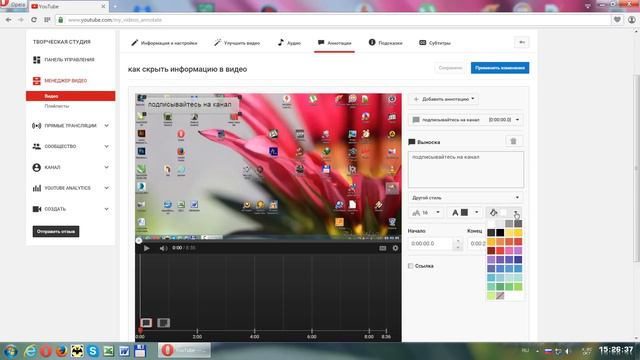Click the Сохранить button
The image size is (640, 360).
coord(450,68)
